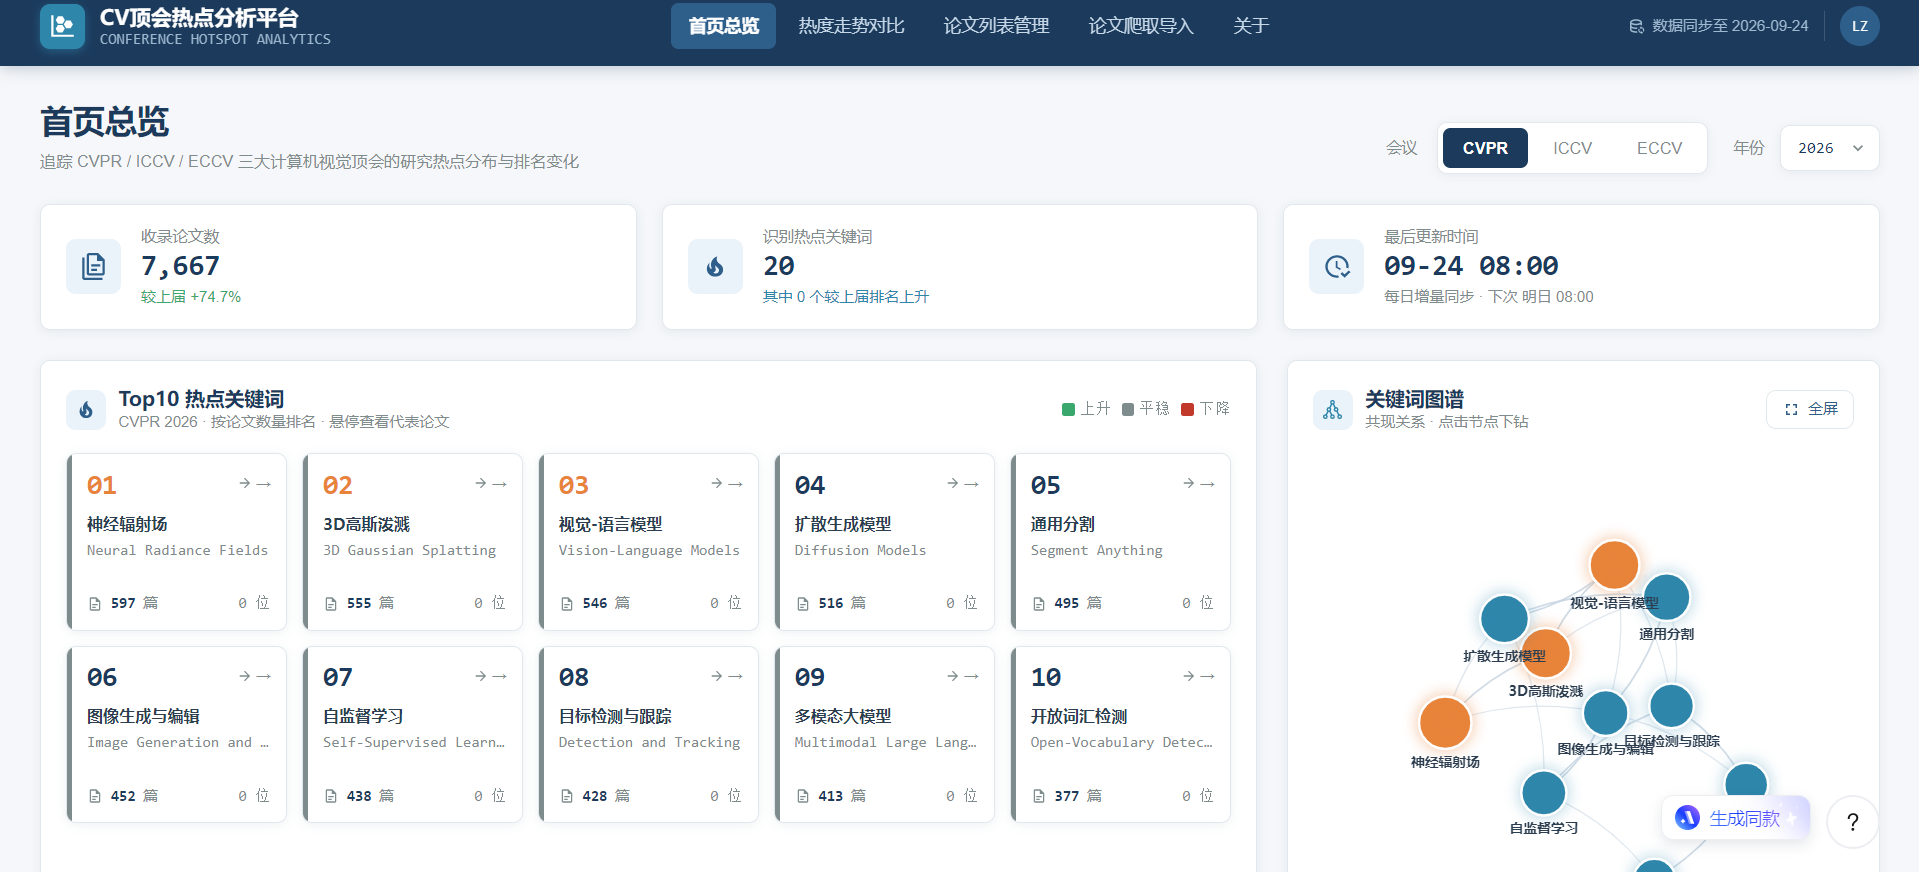Image resolution: width=1919 pixels, height=872 pixels.
Task: Click paper icon in 扩散生成模型 card
Action: 803,604
